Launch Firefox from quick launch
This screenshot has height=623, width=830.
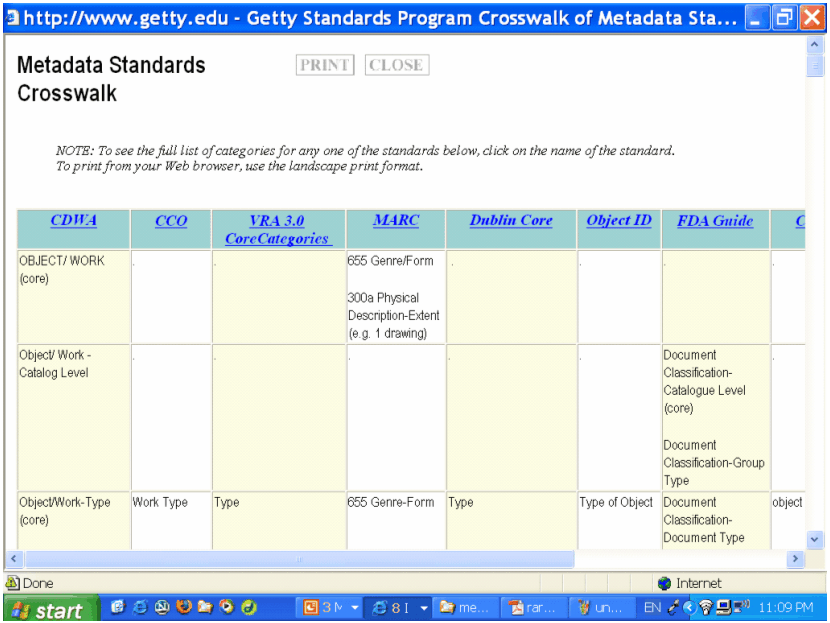click(184, 607)
